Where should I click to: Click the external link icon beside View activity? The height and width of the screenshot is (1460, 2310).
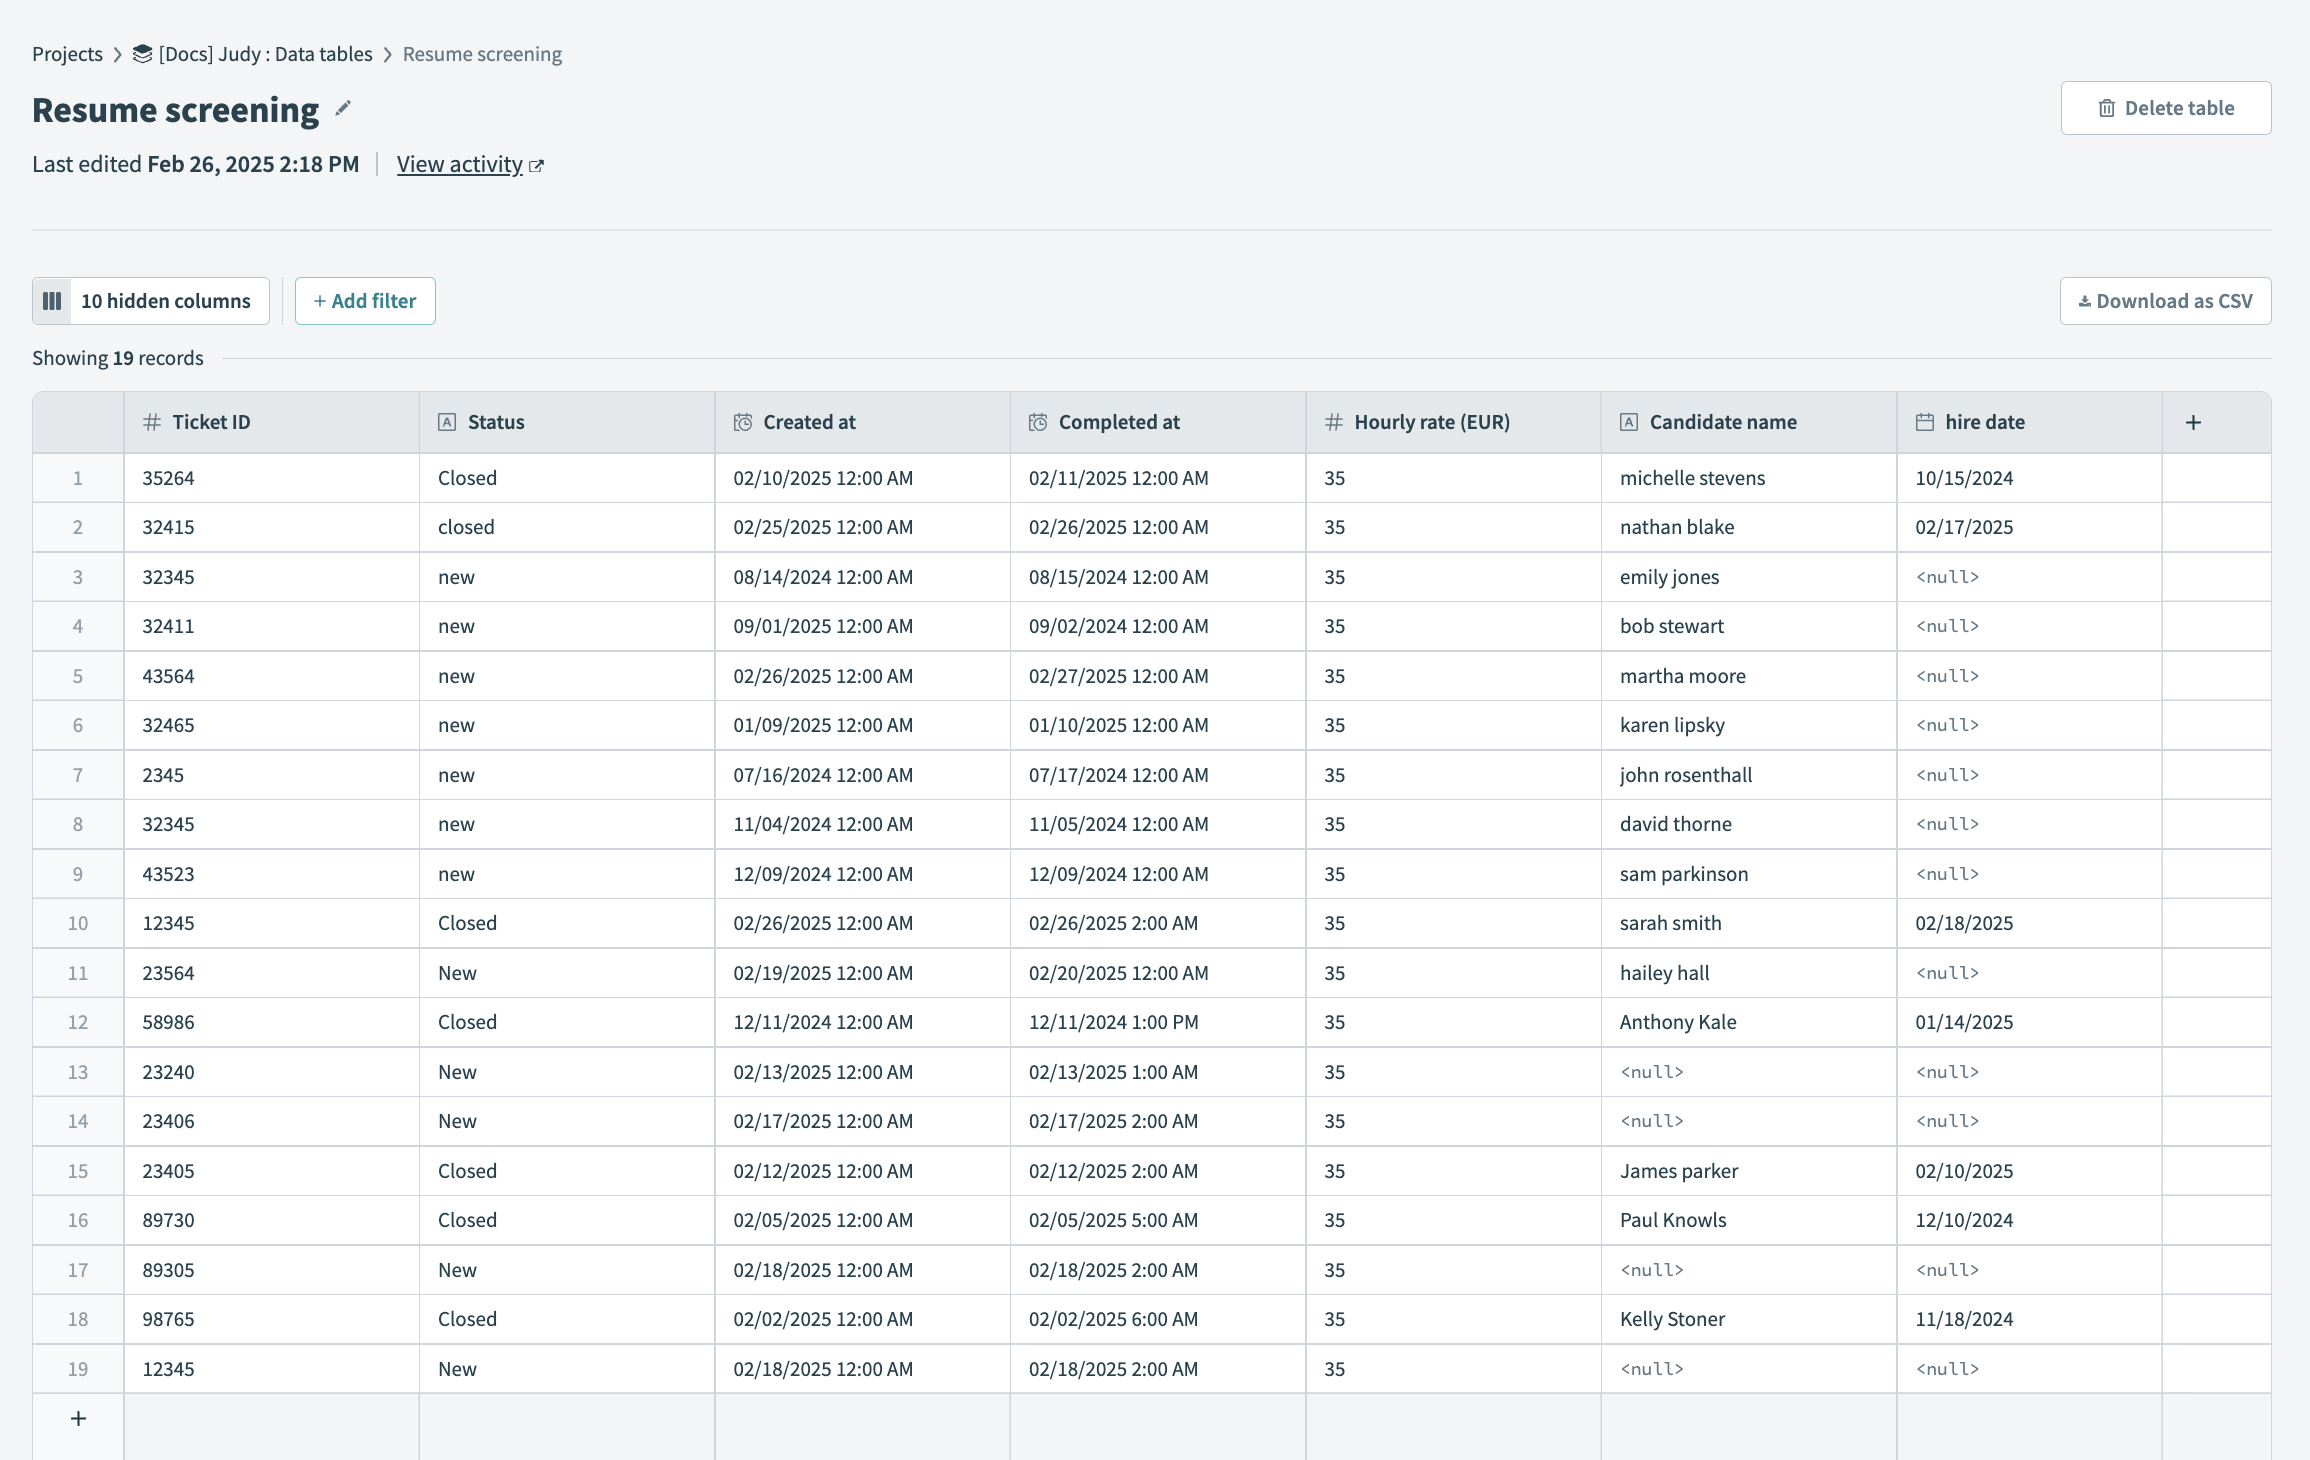coord(537,165)
